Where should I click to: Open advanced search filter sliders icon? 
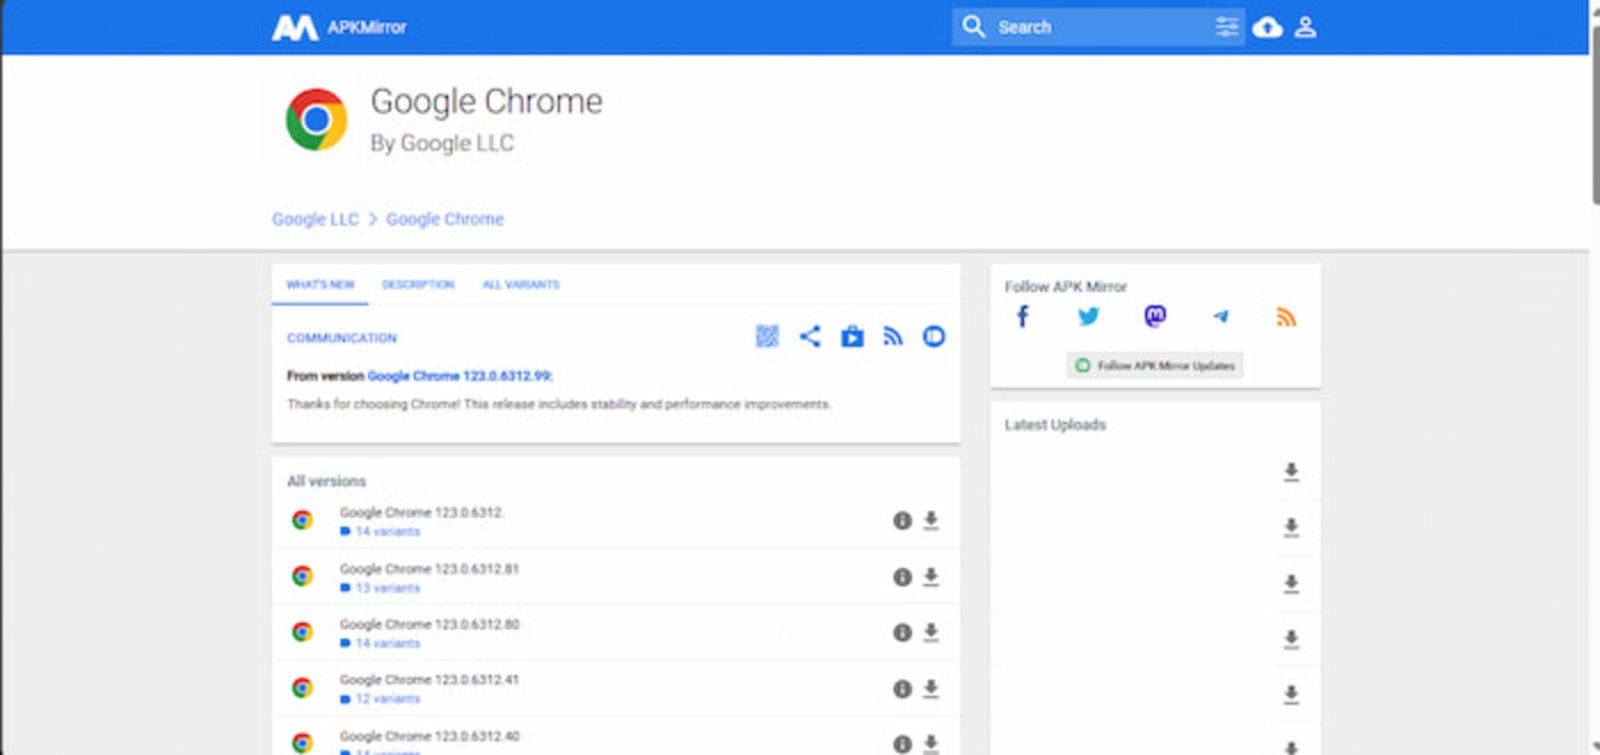click(1226, 27)
